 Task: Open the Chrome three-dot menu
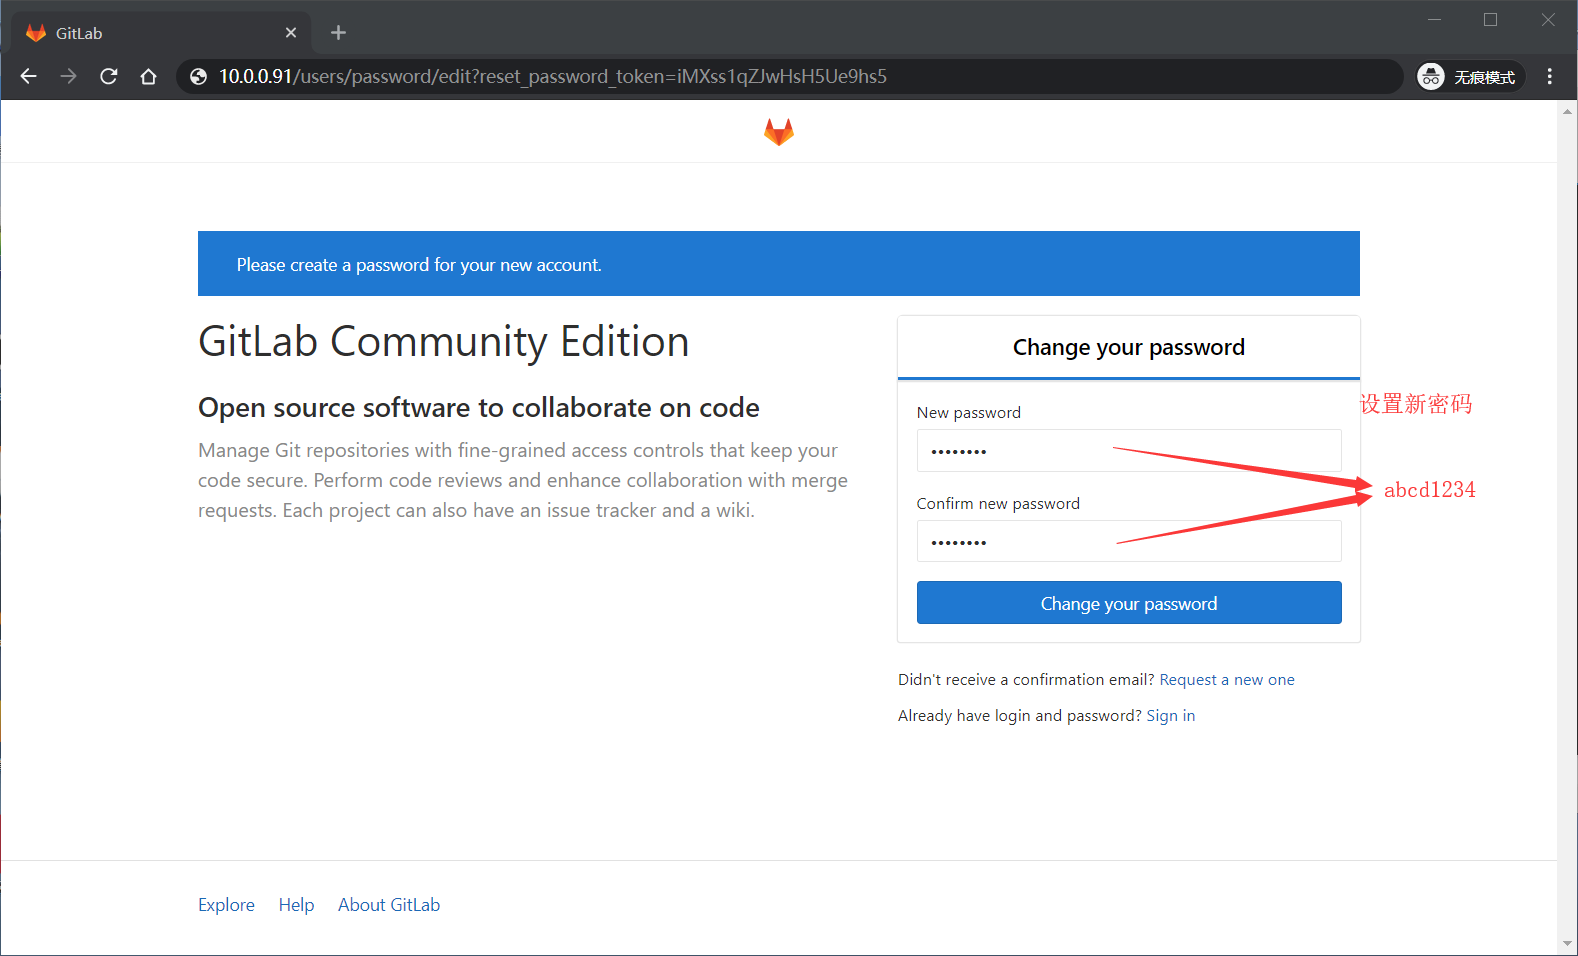(1549, 77)
